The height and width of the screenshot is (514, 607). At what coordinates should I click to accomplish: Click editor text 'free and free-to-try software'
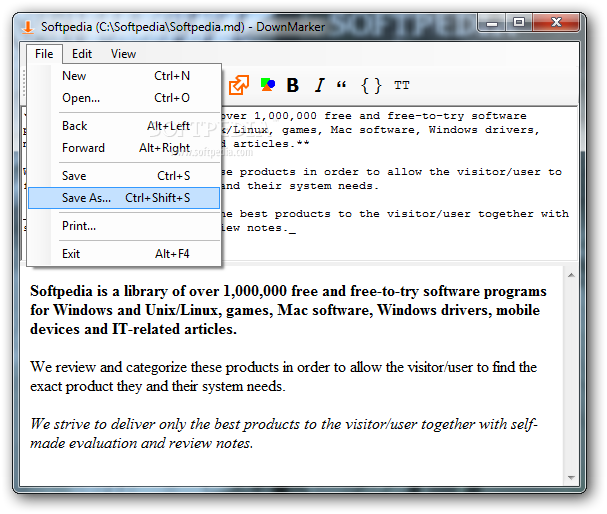pos(425,116)
